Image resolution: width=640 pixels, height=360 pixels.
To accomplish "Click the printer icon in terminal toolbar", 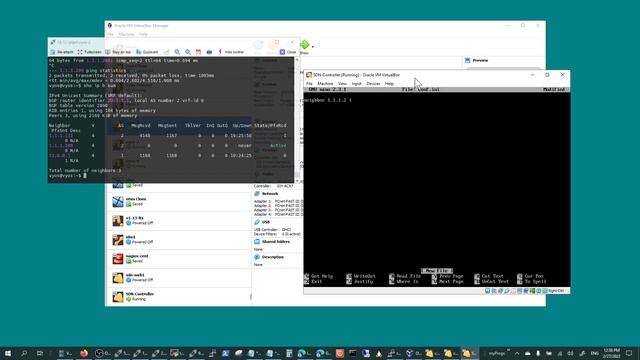I will [x=209, y=52].
